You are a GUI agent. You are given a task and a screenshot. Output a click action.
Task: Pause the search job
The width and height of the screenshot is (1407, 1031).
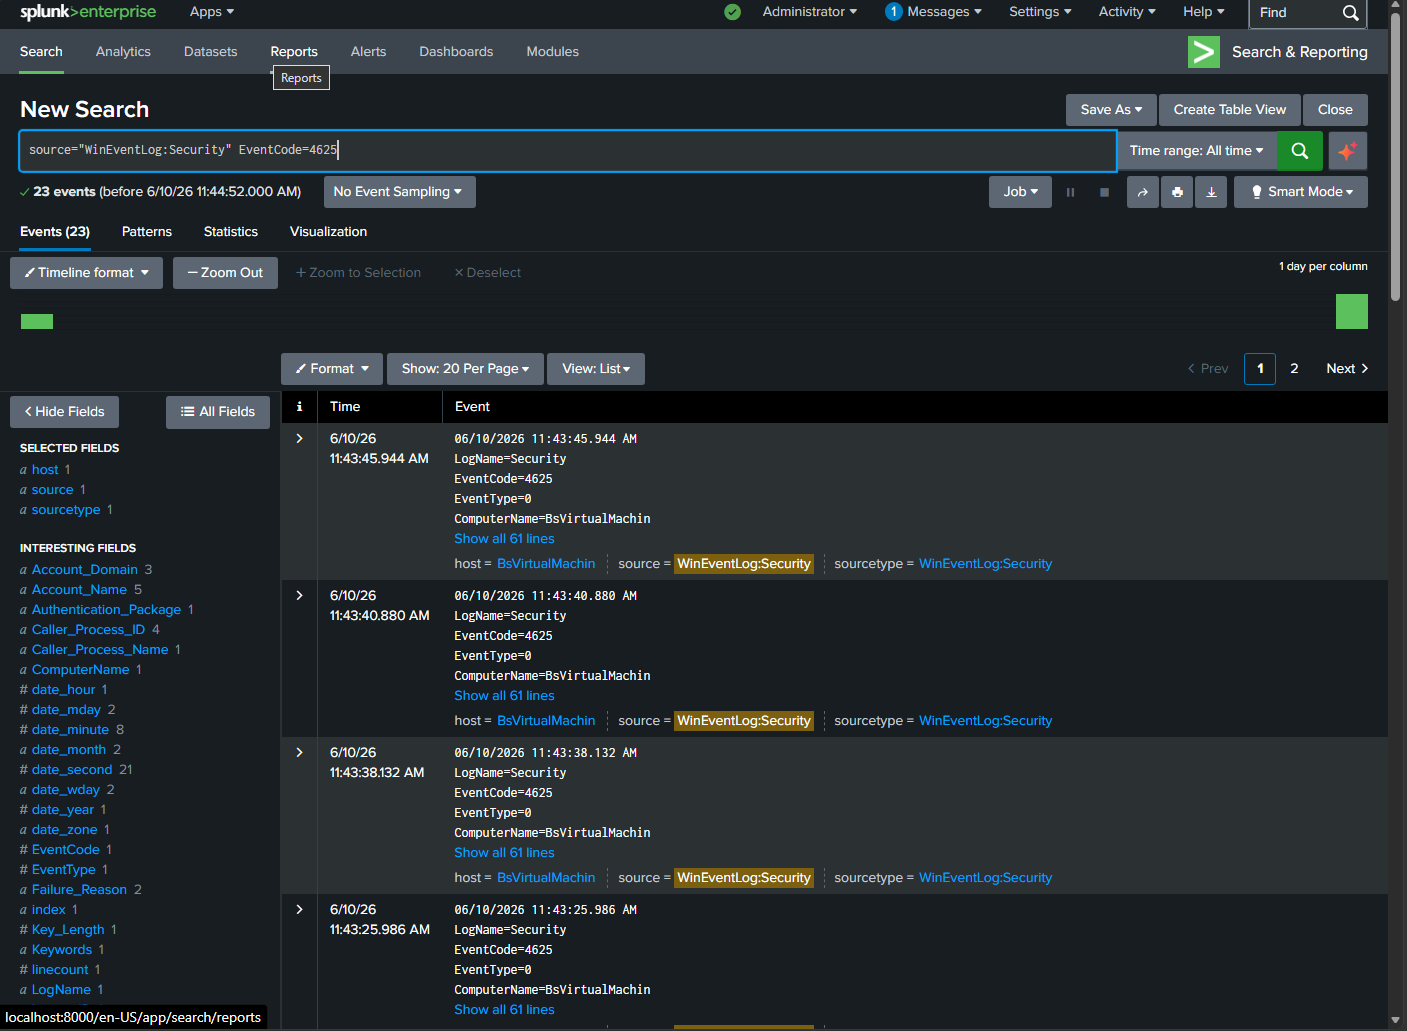pos(1070,192)
